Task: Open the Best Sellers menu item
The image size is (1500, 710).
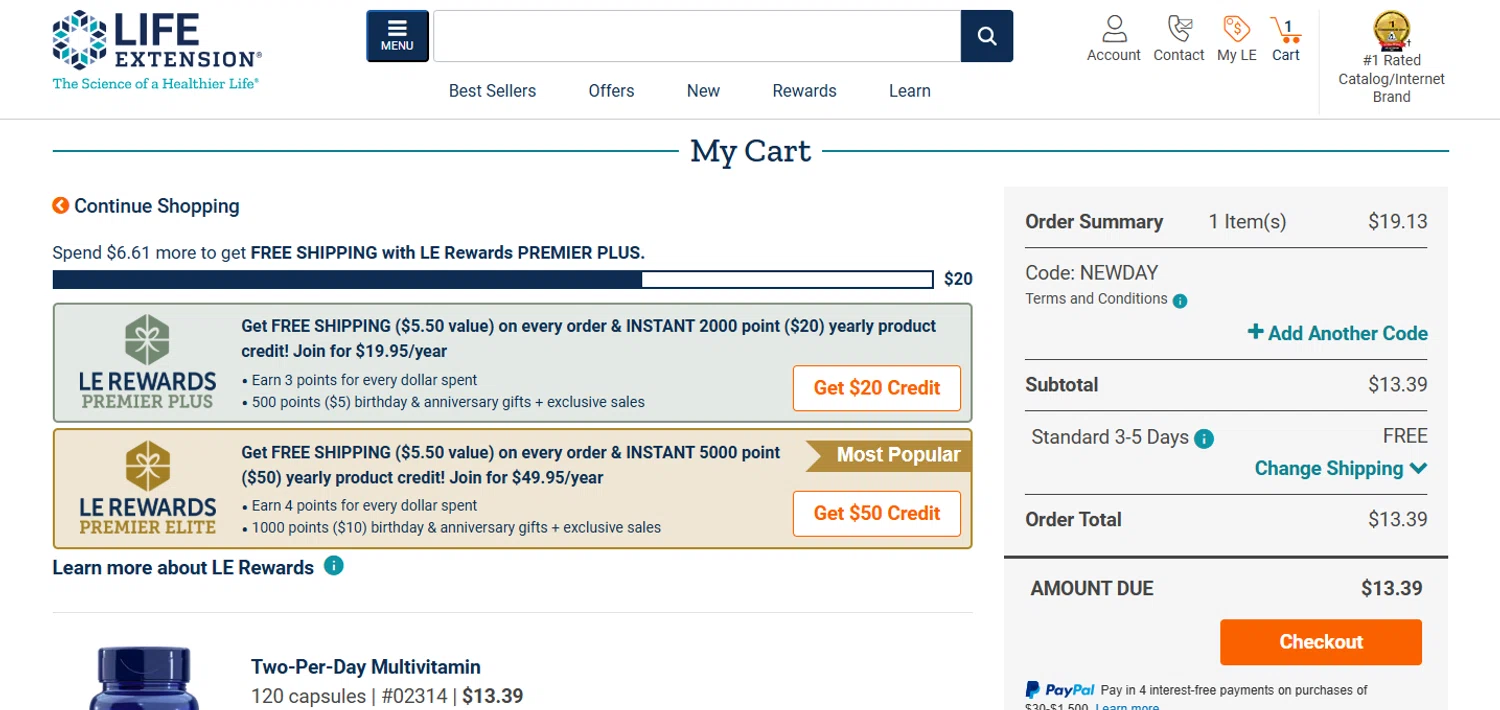Action: pos(492,91)
